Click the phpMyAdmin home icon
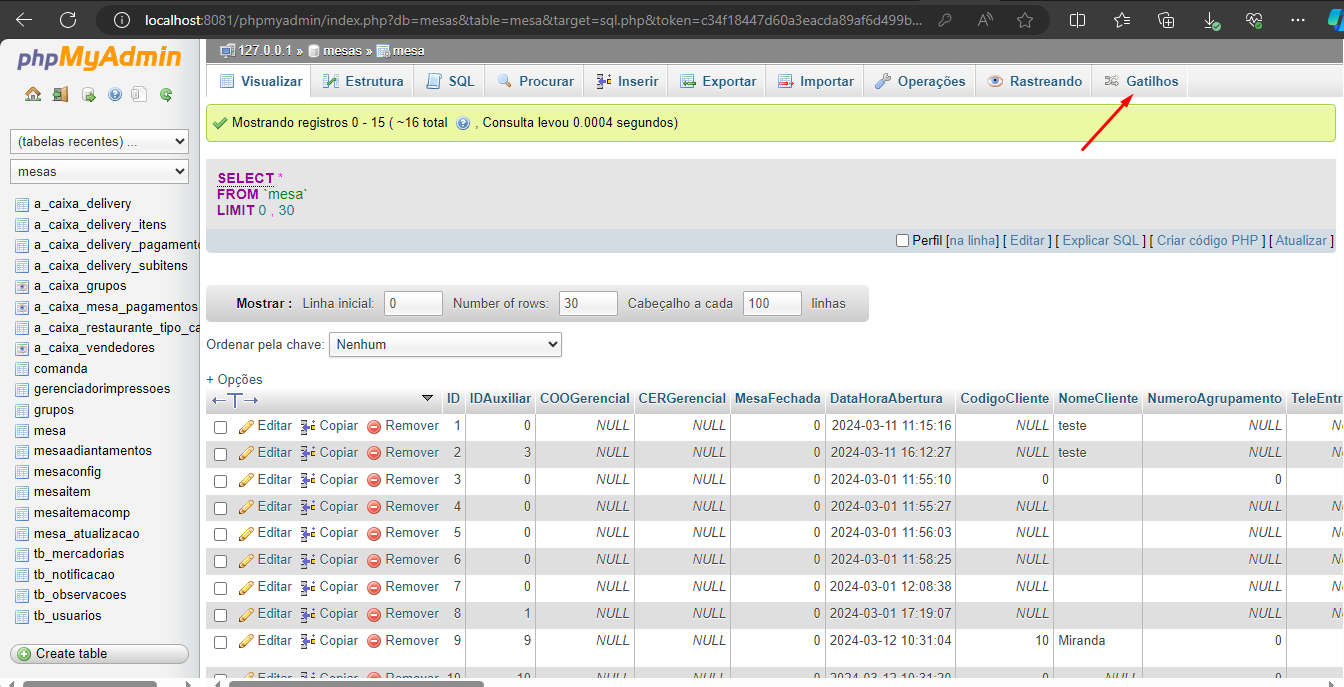Screen dimensions: 1344x687 [x=33, y=95]
